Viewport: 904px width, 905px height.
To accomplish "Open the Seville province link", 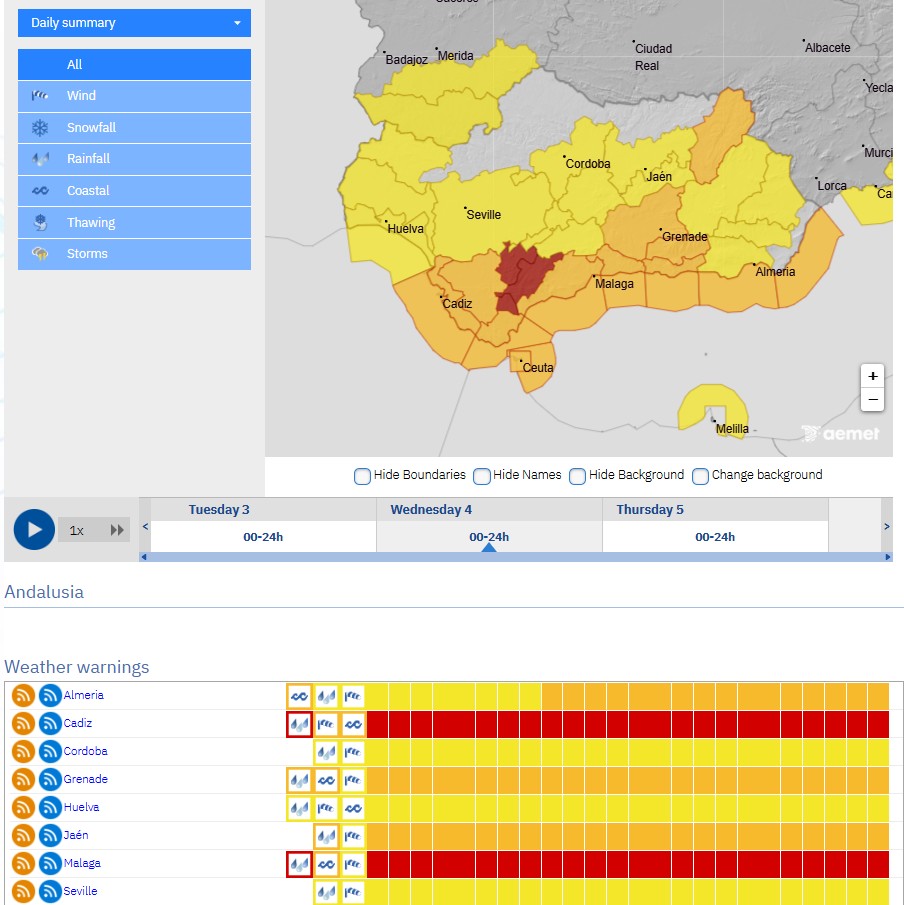I will [x=80, y=891].
